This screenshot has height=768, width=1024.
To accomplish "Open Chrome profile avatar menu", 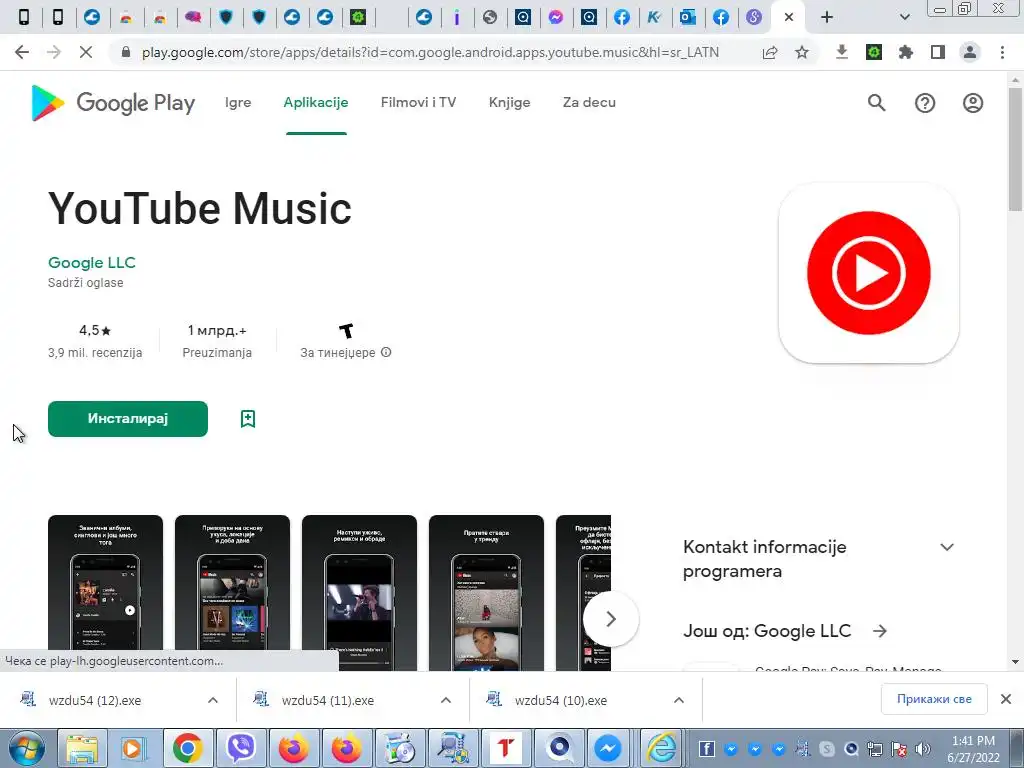I will click(970, 52).
